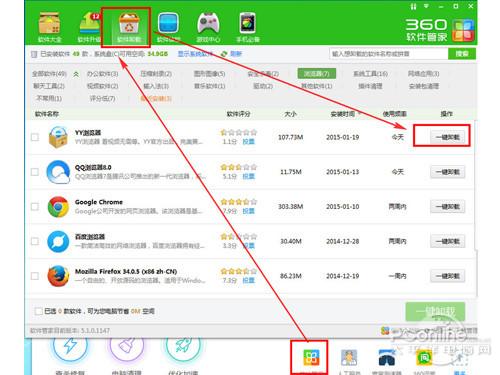
Task: Click the 2014-12-19 install date of Firefox
Action: tap(343, 276)
